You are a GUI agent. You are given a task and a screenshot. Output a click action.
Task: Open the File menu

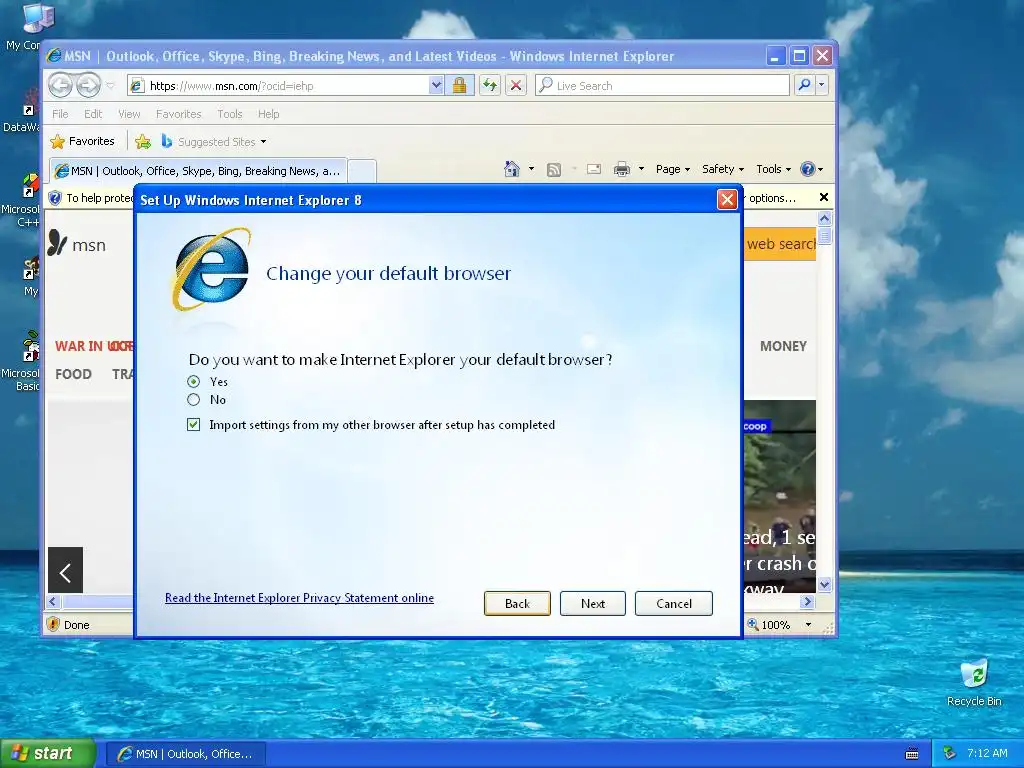click(60, 114)
